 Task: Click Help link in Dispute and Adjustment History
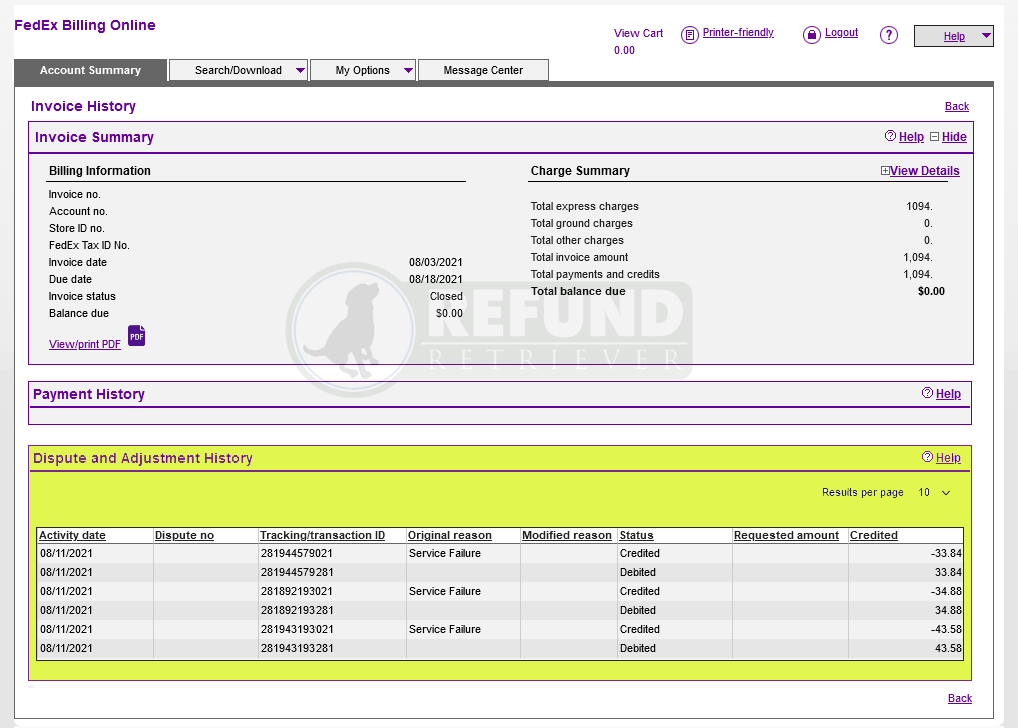[948, 458]
